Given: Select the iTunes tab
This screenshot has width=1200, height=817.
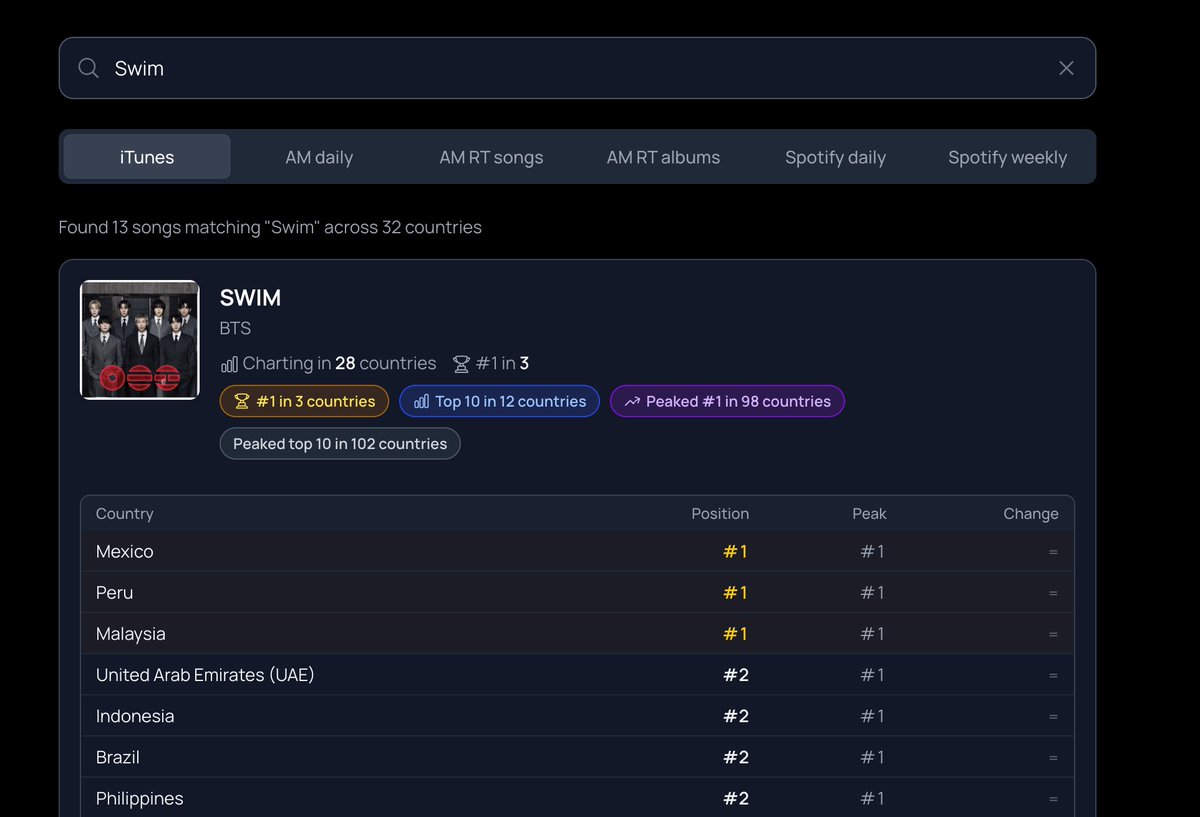Looking at the screenshot, I should [x=147, y=157].
